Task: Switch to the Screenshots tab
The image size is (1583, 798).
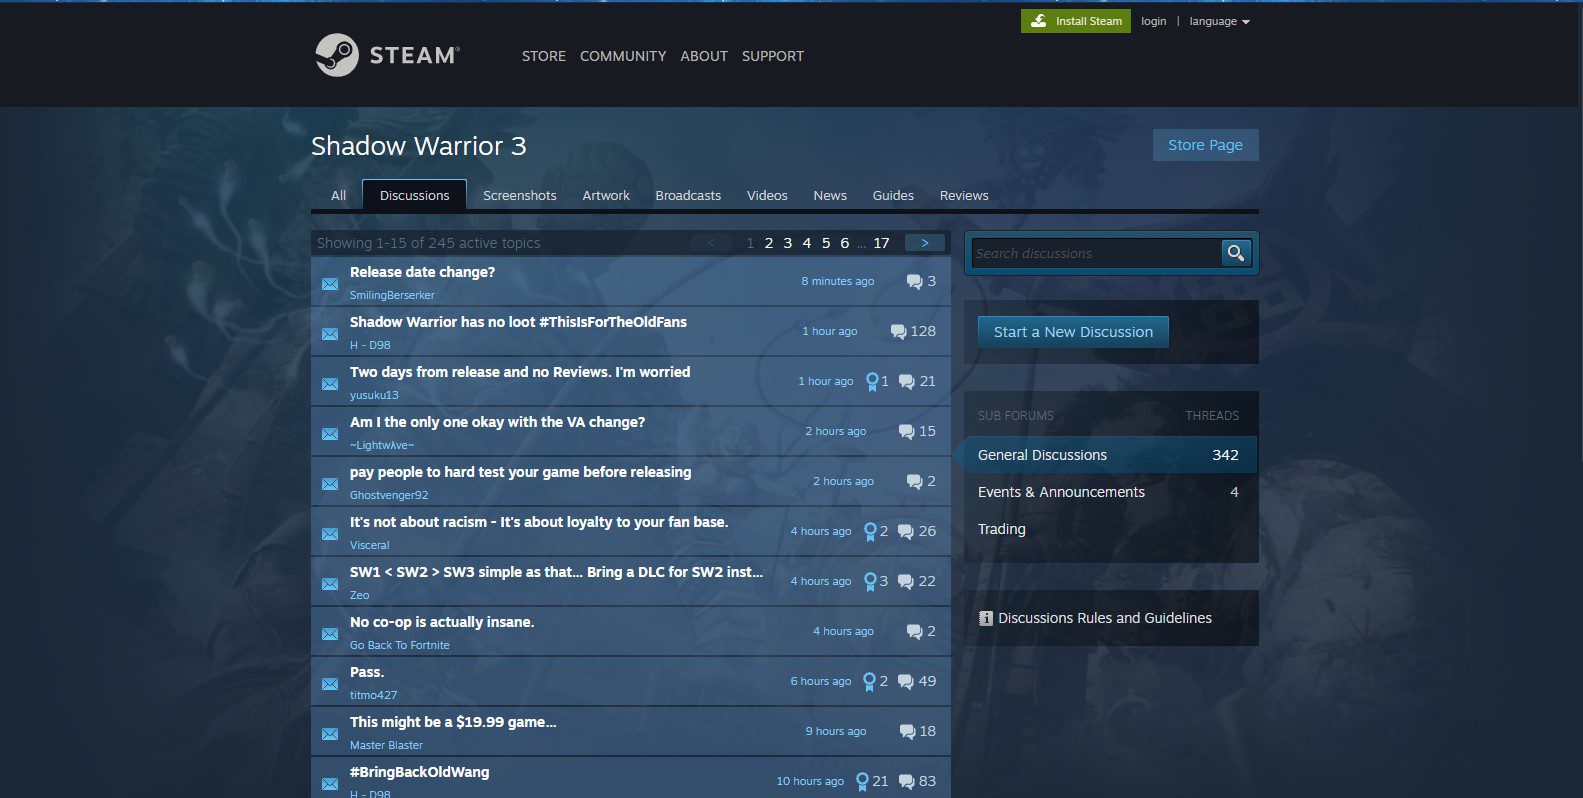Action: [x=520, y=195]
